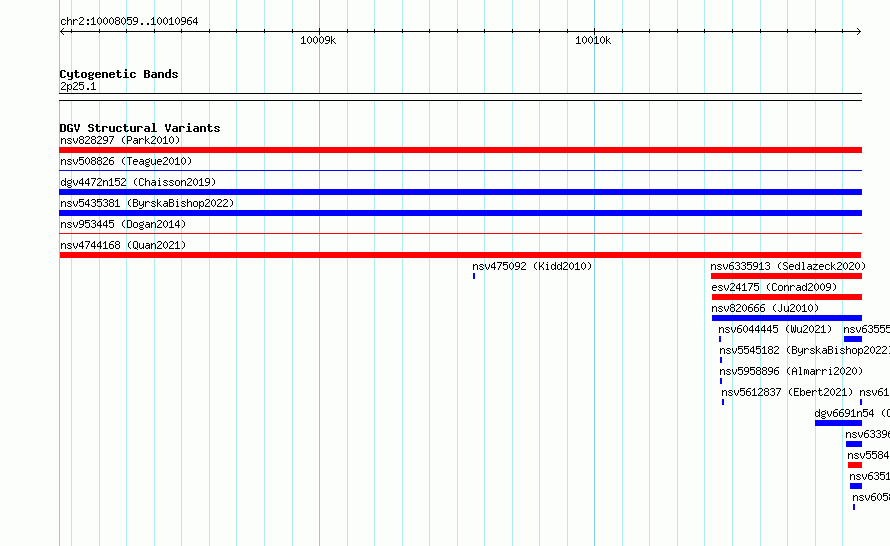Open the dgv4472n152 (Chaisson2019) label
This screenshot has height=546, width=890.
138,182
